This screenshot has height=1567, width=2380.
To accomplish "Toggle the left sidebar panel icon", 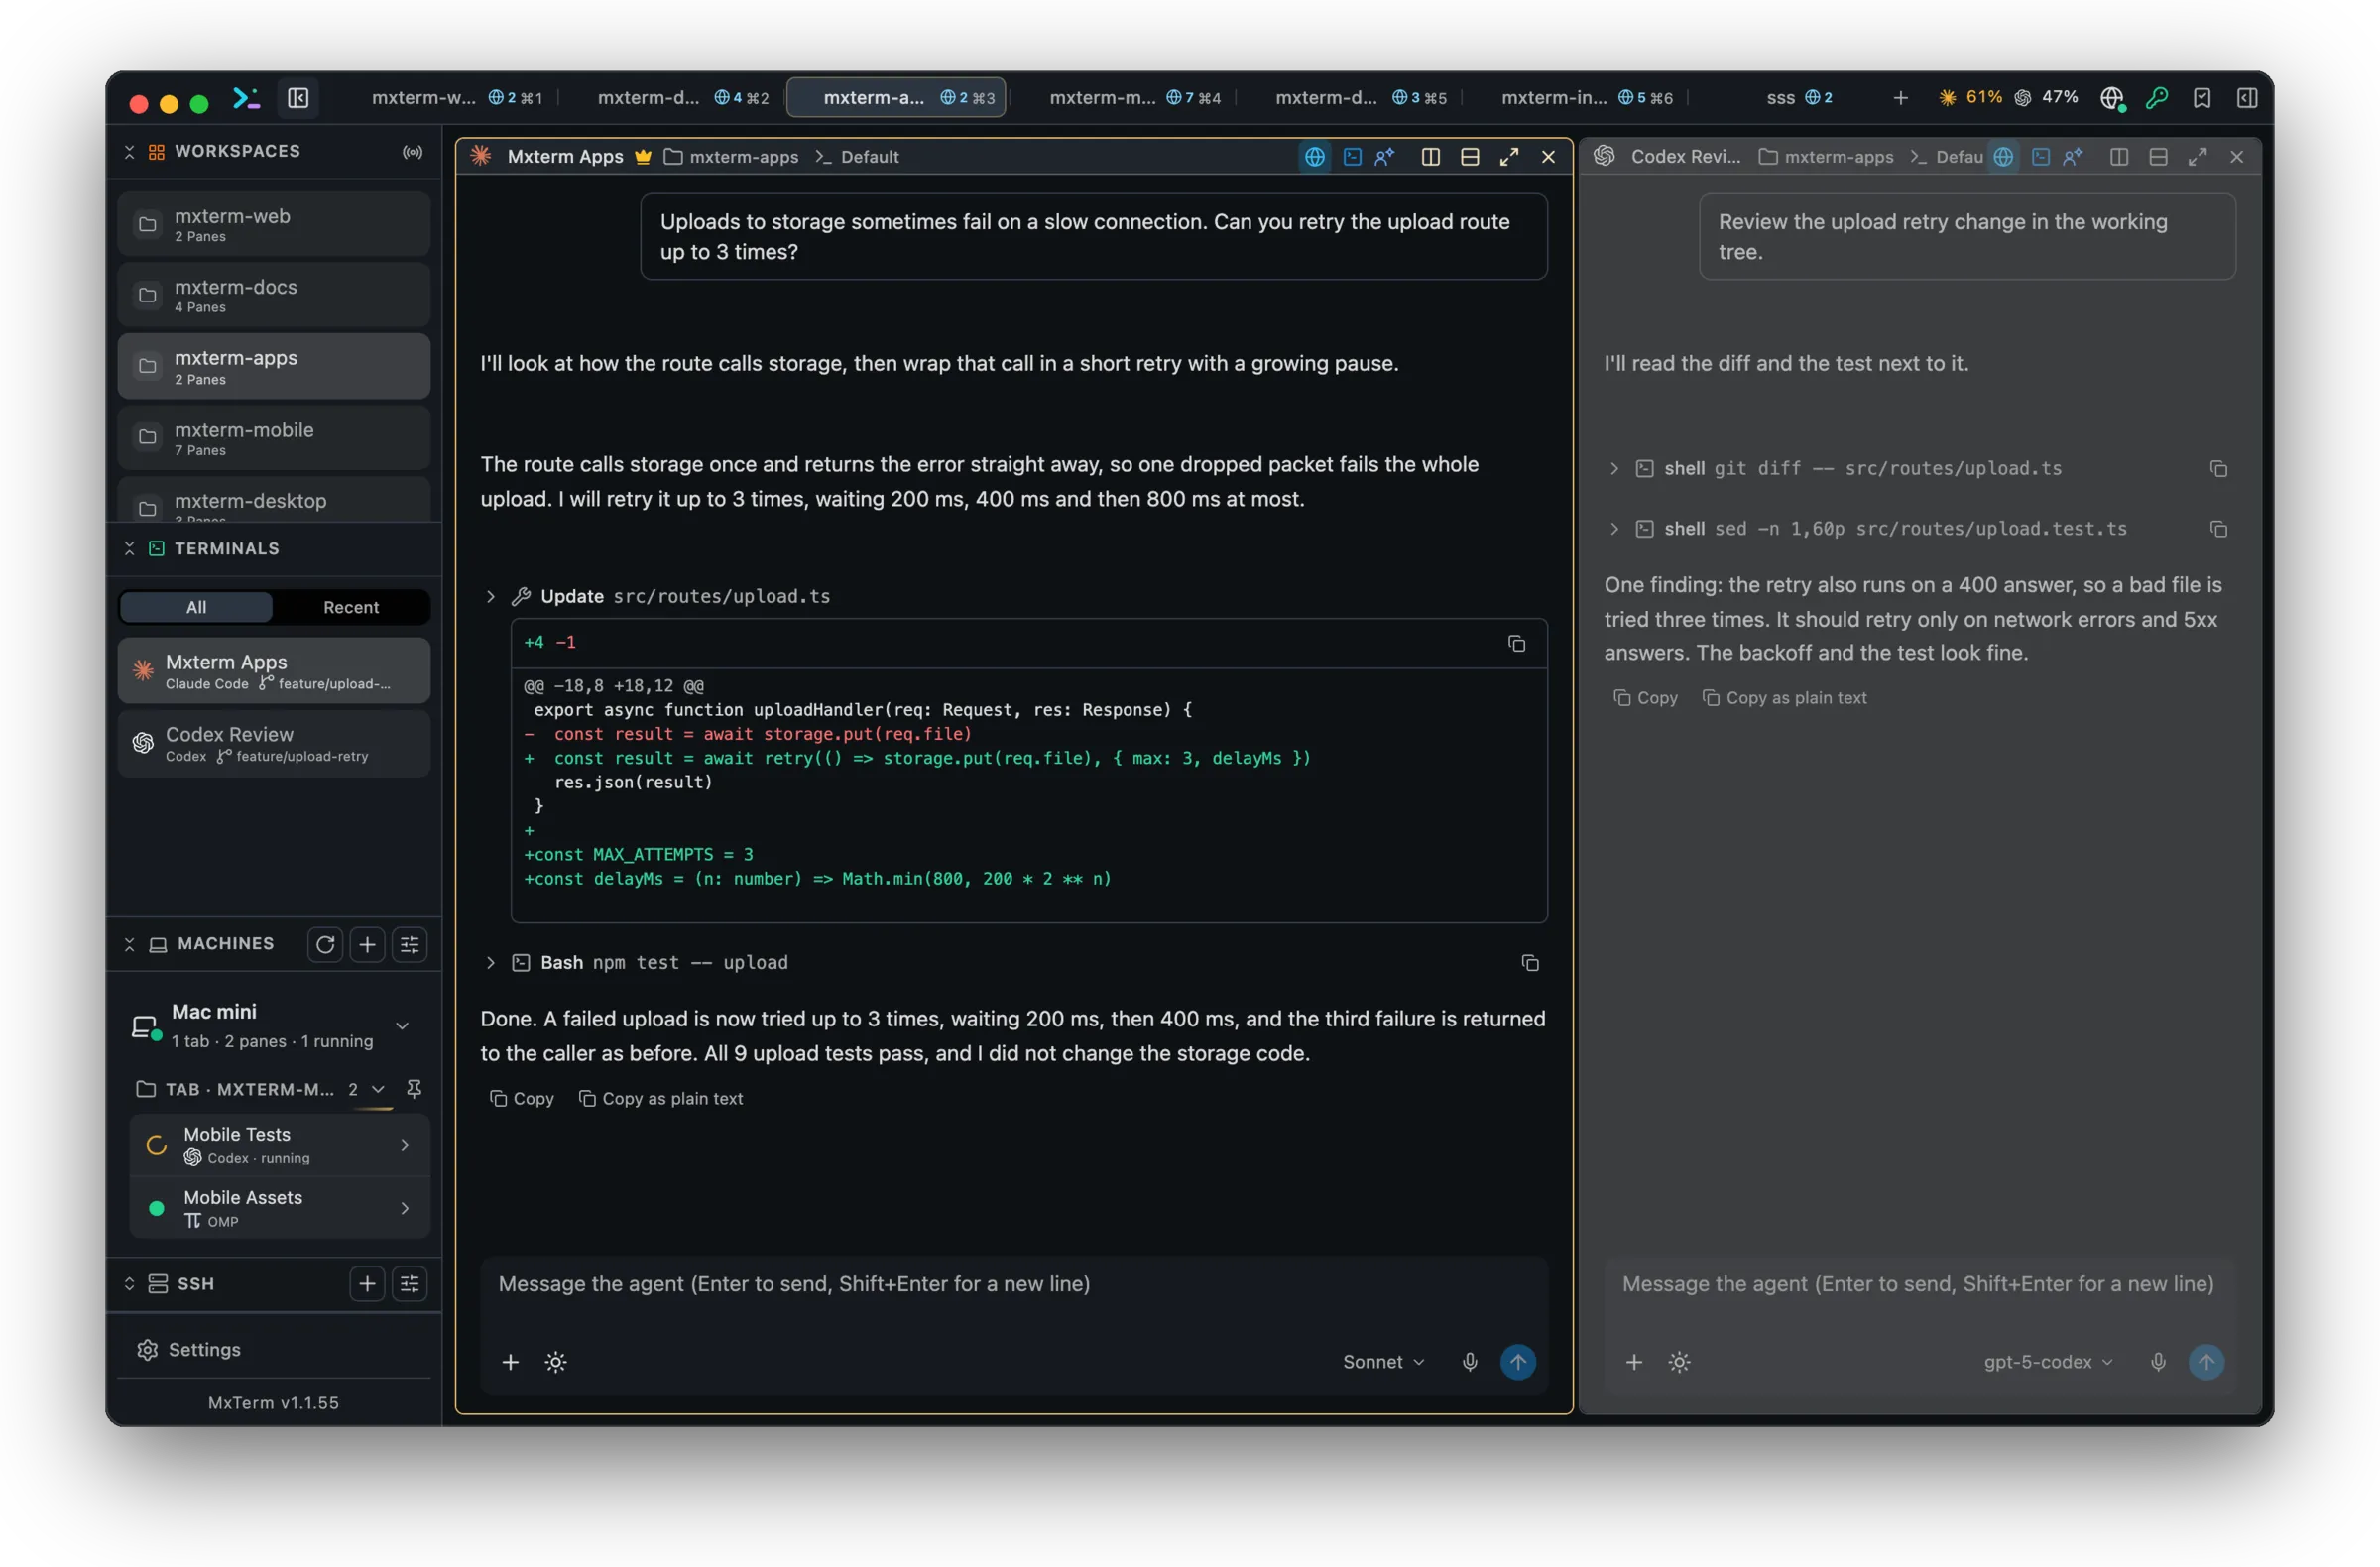I will coord(298,98).
